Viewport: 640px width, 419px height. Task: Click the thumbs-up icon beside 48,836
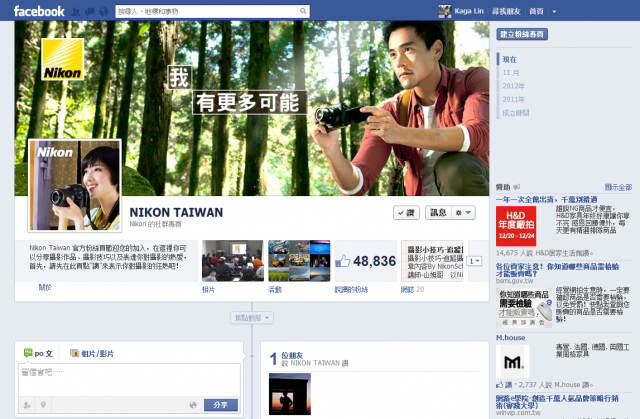pos(343,261)
